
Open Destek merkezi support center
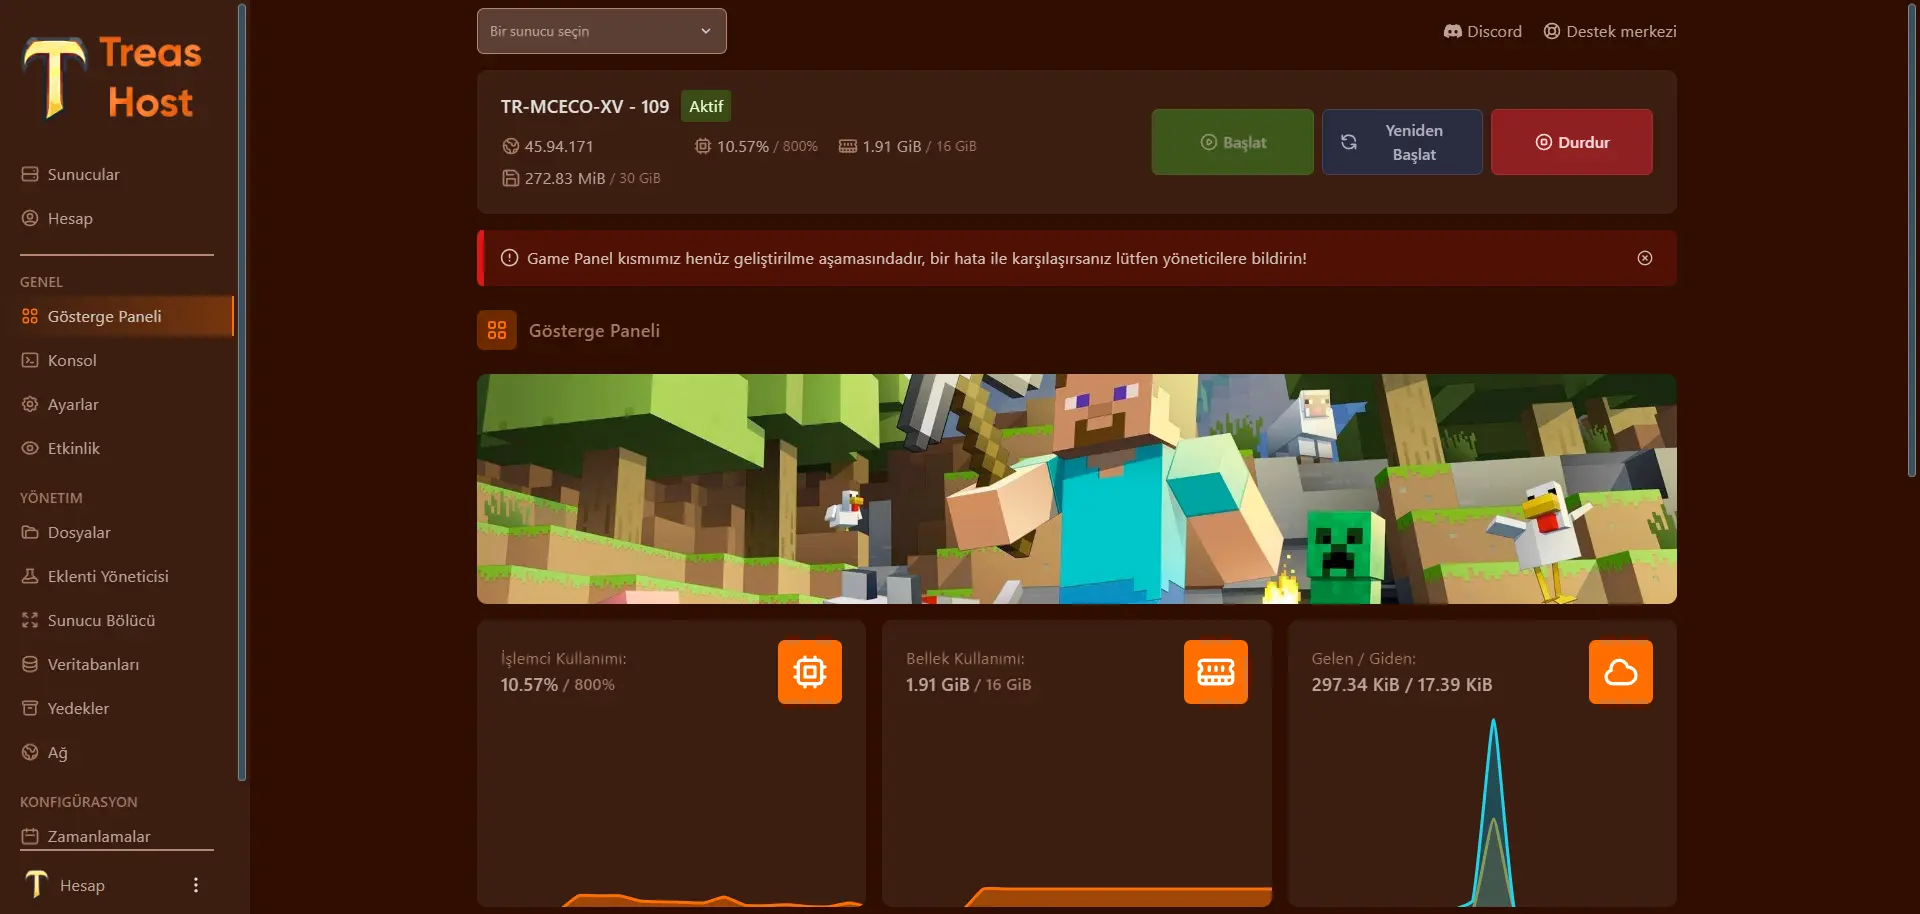[x=1610, y=31]
